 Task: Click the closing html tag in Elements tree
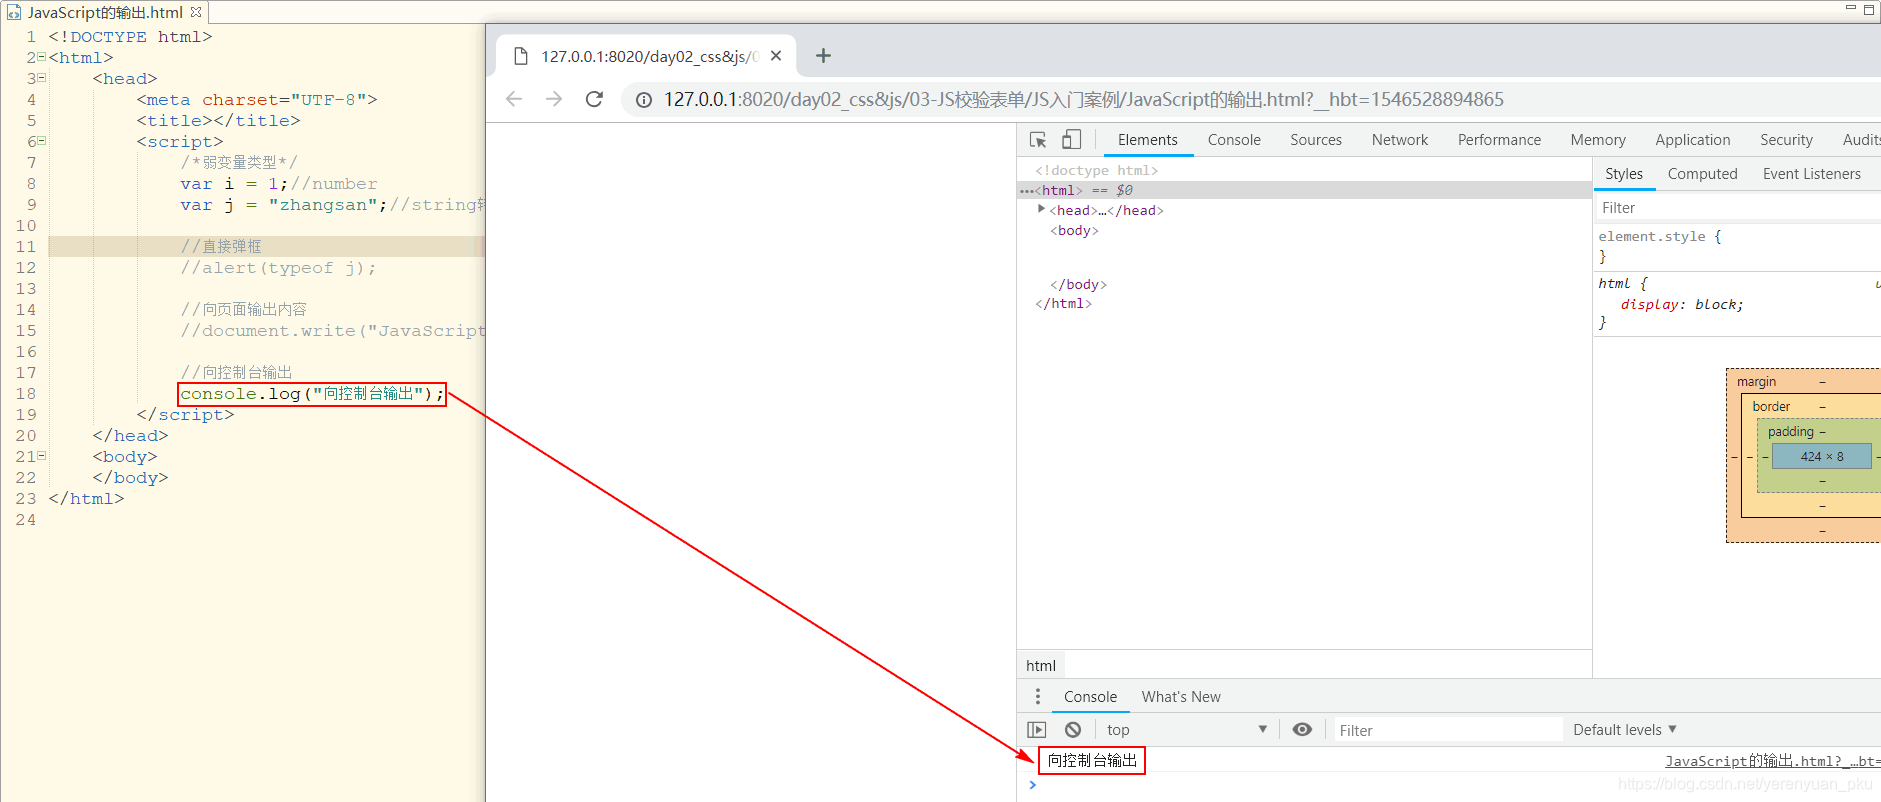1063,303
